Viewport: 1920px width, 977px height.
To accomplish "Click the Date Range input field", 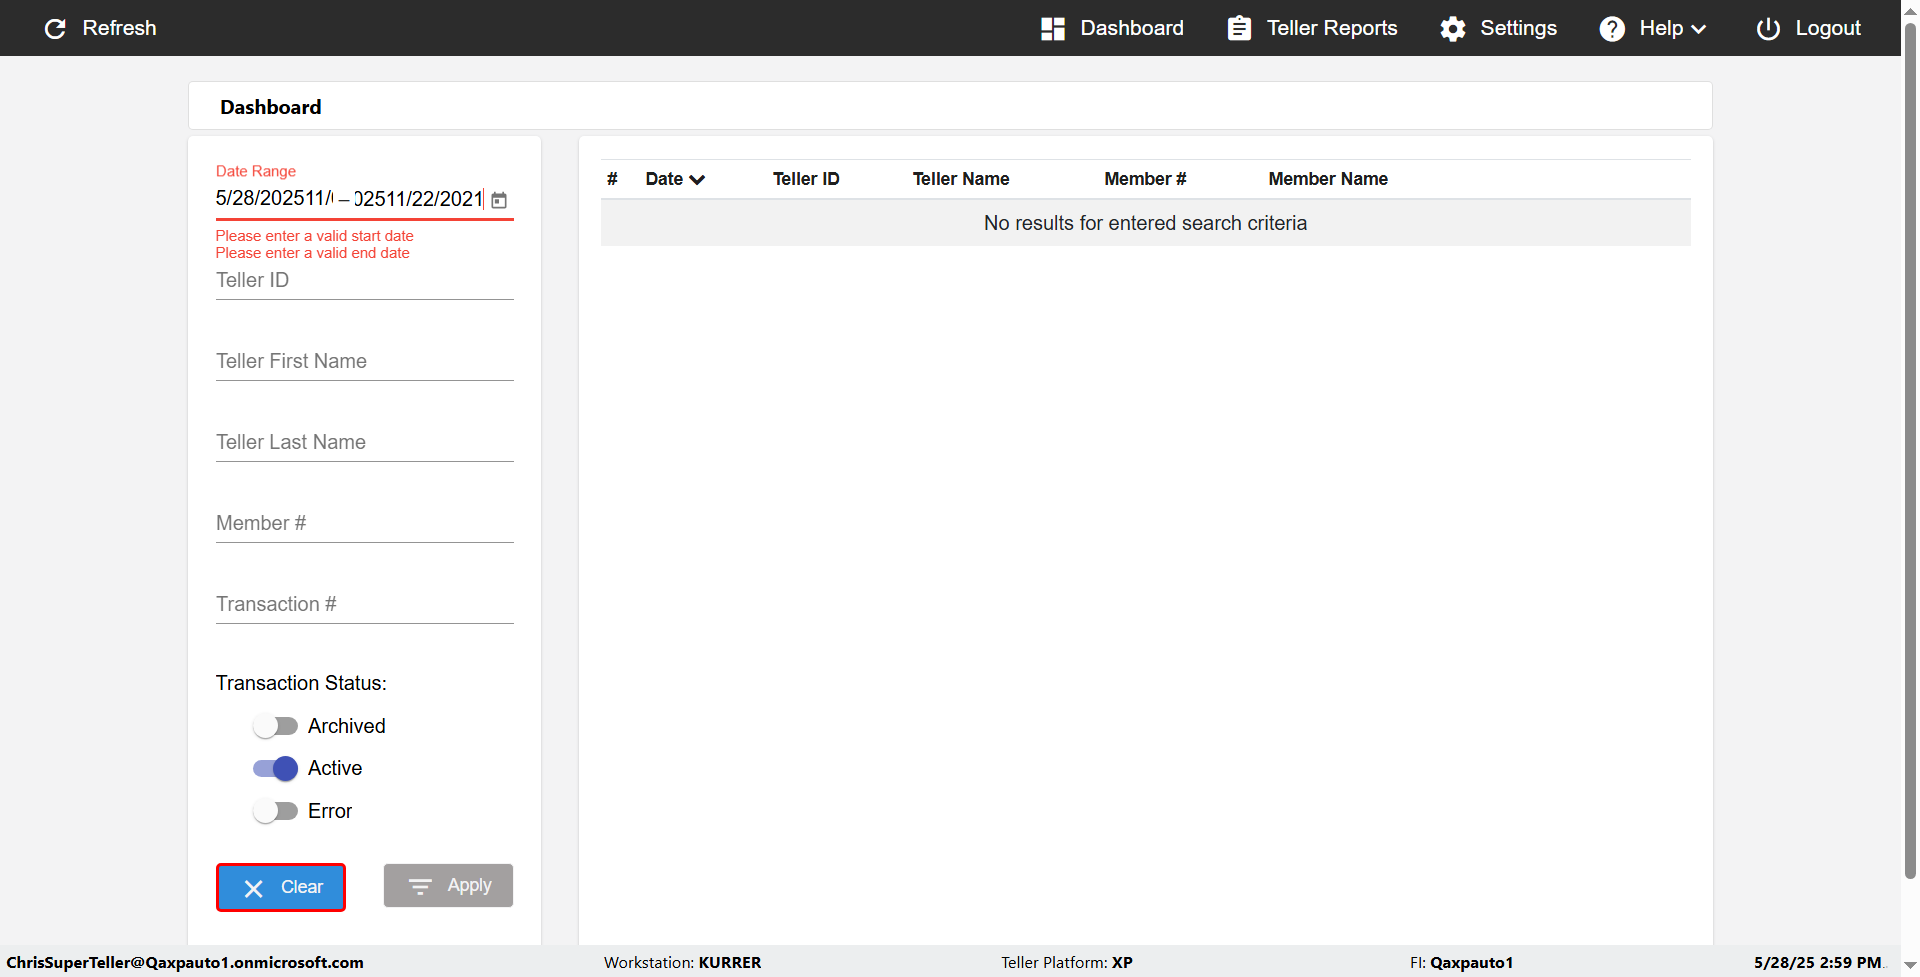I will 349,199.
